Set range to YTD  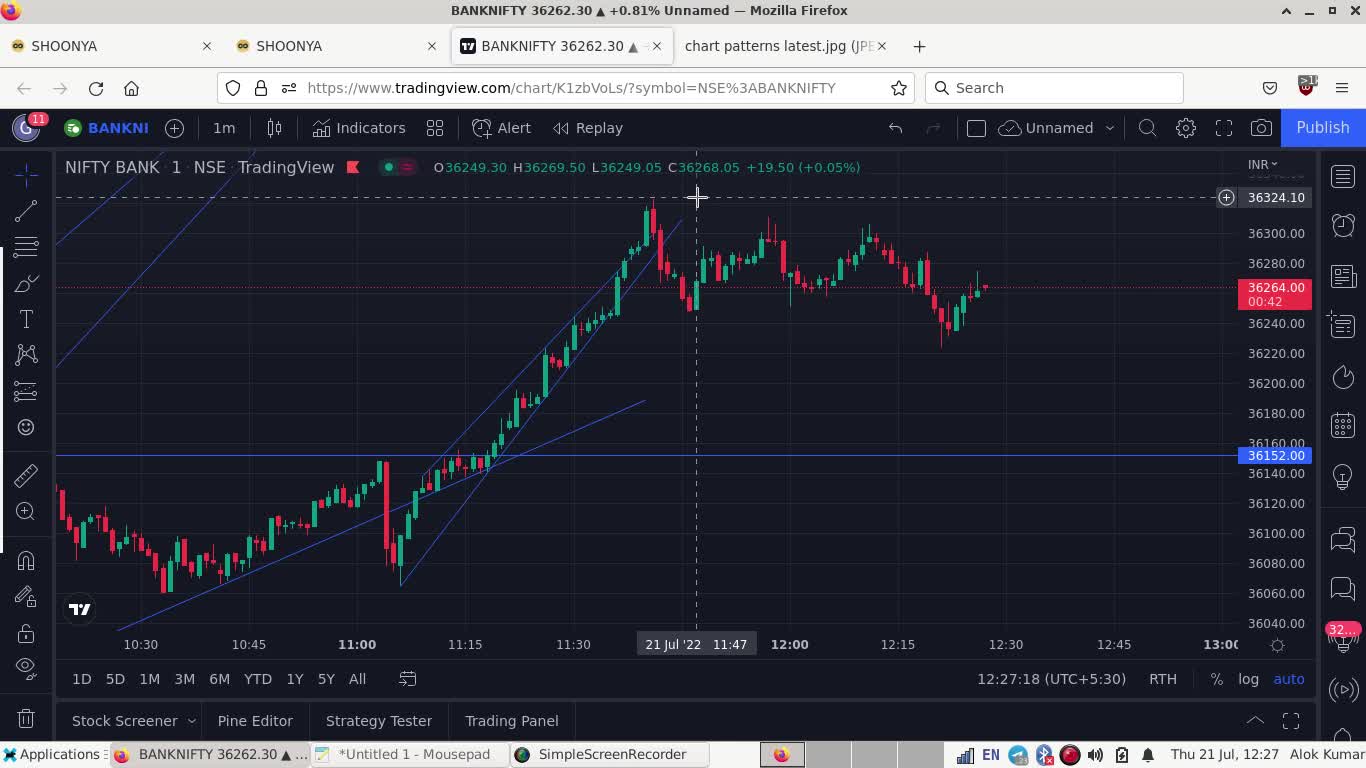coord(258,679)
